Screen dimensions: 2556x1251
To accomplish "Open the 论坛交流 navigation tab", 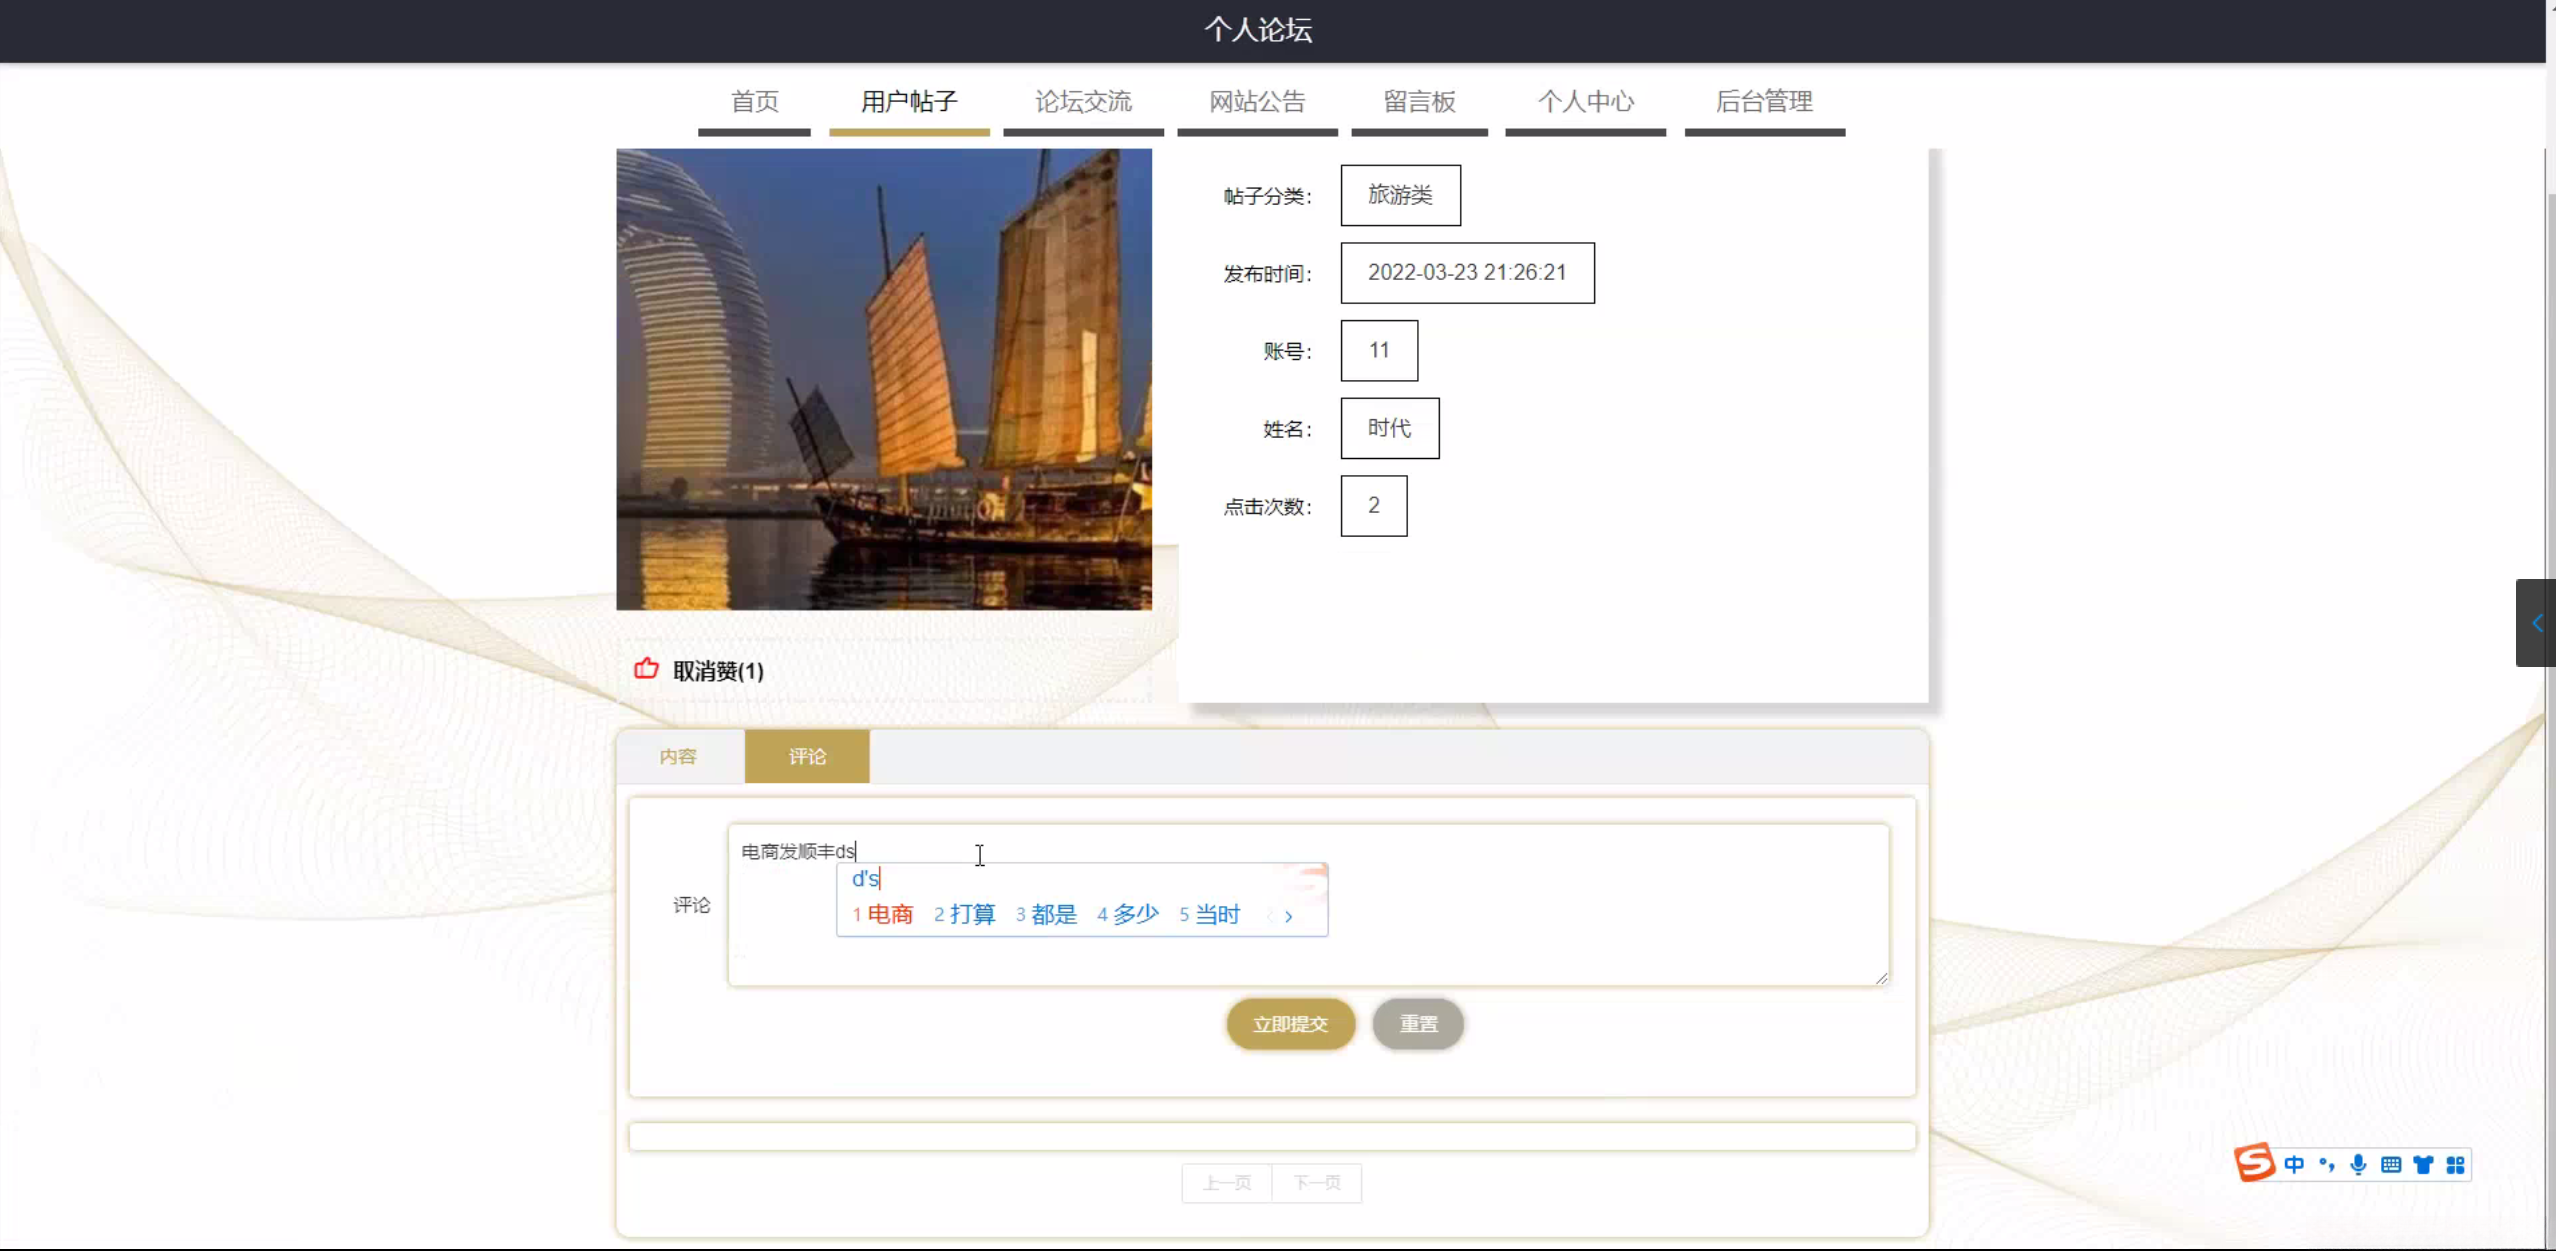I will (x=1083, y=102).
